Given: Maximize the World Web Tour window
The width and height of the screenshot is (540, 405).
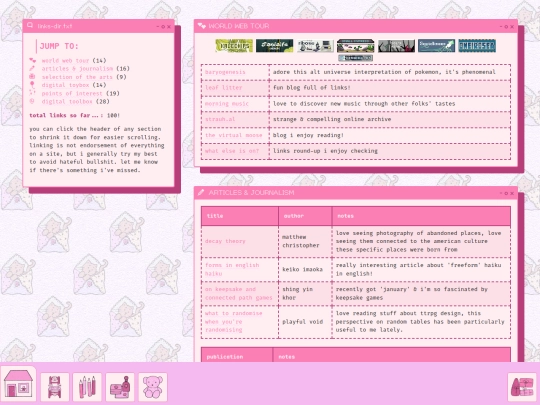Looking at the screenshot, I should coord(507,27).
